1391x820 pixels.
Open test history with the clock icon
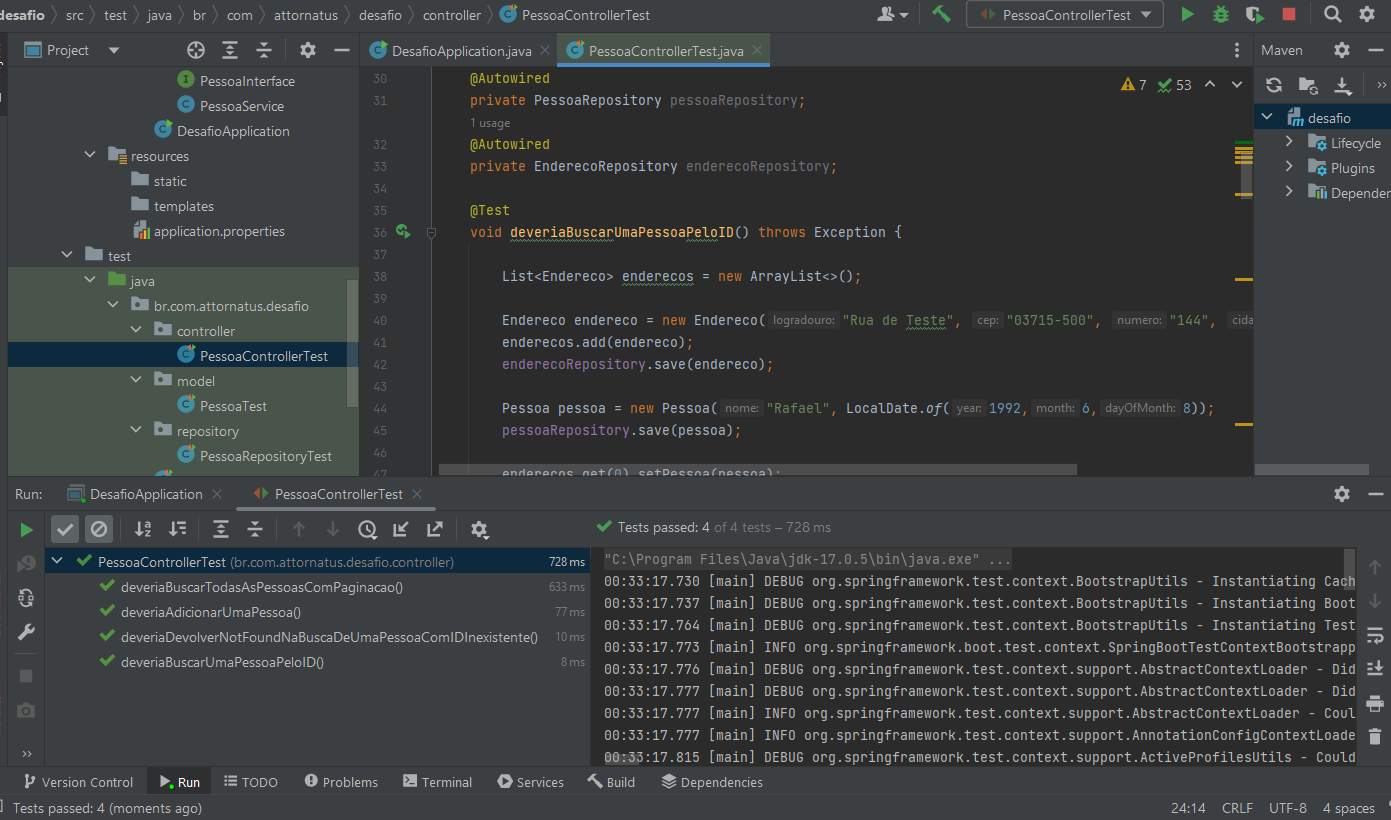pyautogui.click(x=367, y=529)
